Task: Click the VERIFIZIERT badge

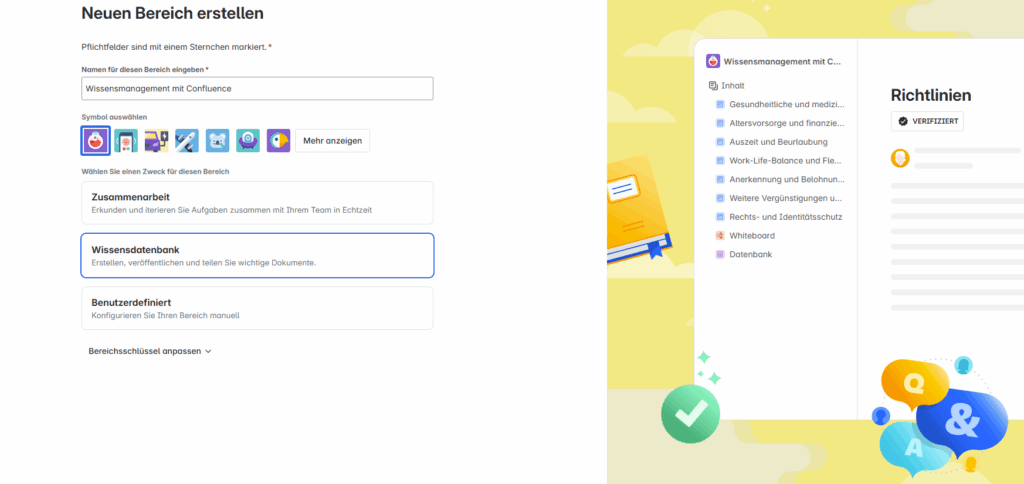Action: tap(927, 121)
